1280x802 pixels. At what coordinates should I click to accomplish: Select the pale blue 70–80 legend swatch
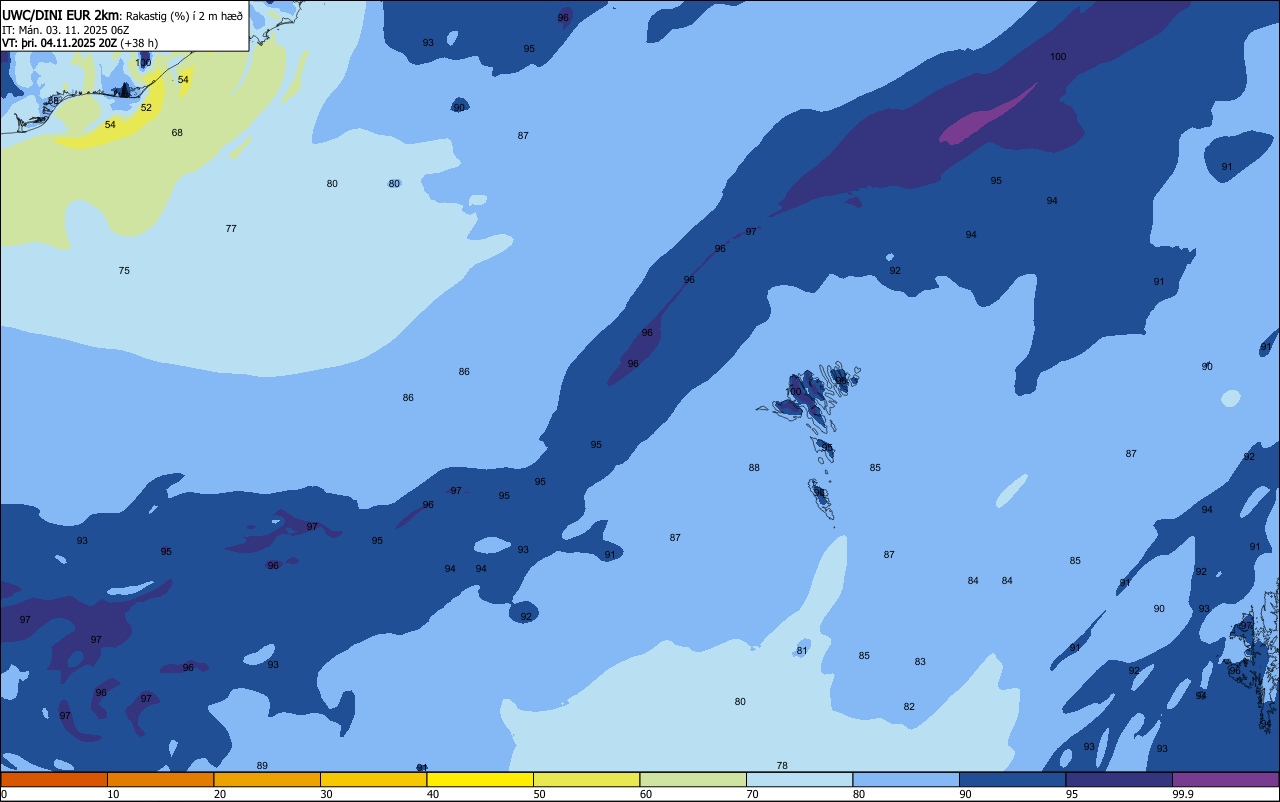point(799,779)
